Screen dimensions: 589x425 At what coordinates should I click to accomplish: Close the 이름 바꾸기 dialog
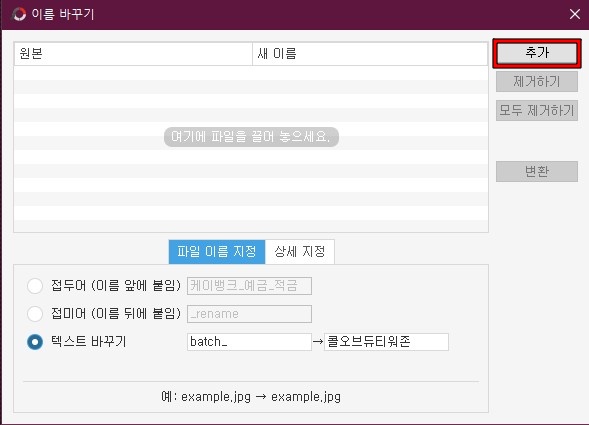click(x=575, y=14)
